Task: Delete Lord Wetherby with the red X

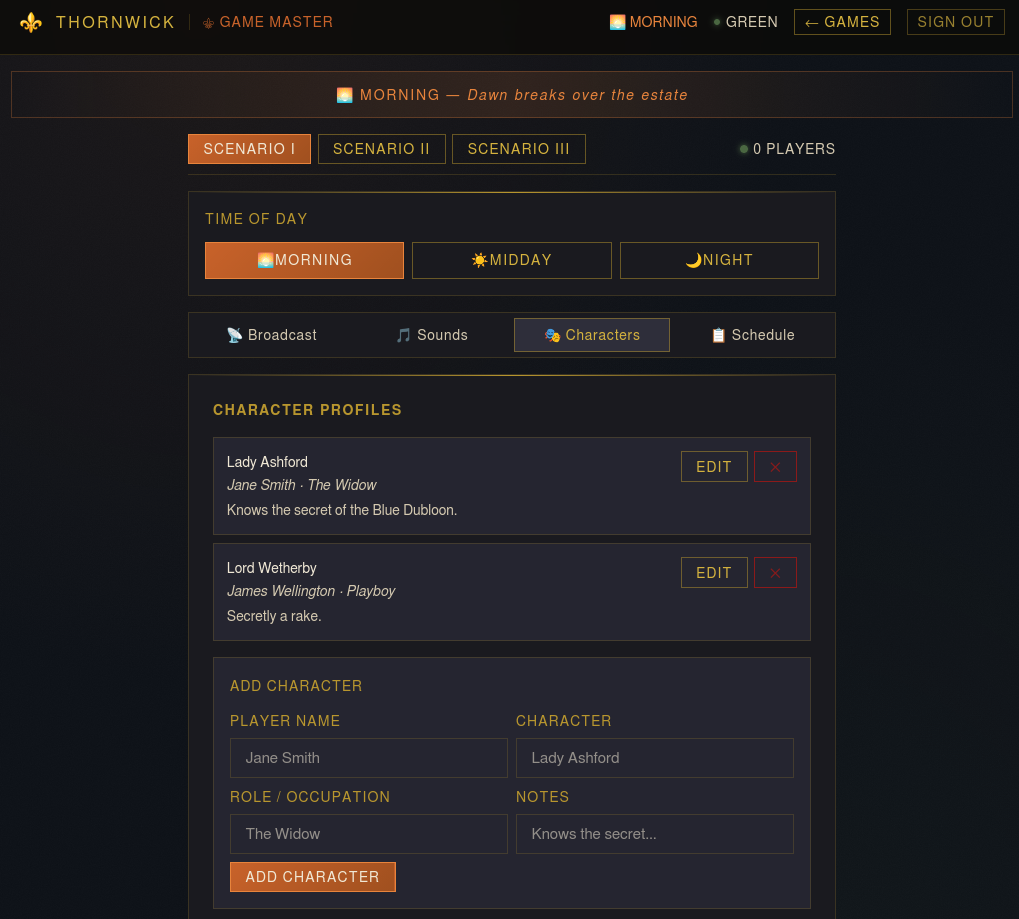Action: pyautogui.click(x=775, y=572)
